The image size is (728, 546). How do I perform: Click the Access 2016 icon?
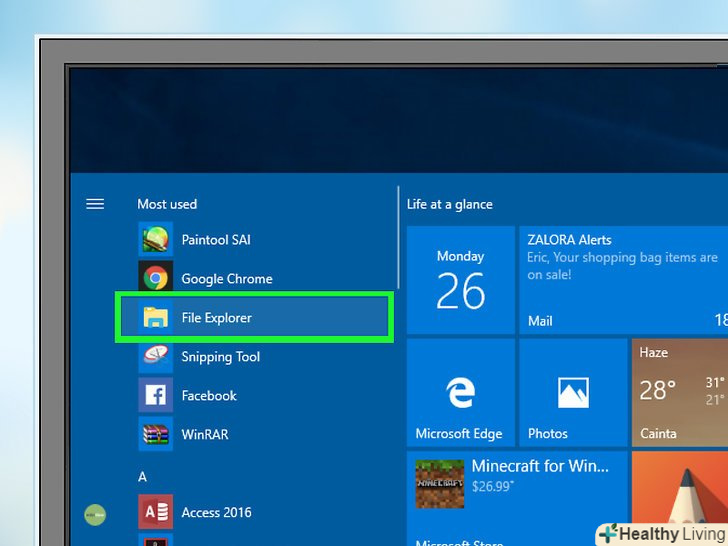156,512
